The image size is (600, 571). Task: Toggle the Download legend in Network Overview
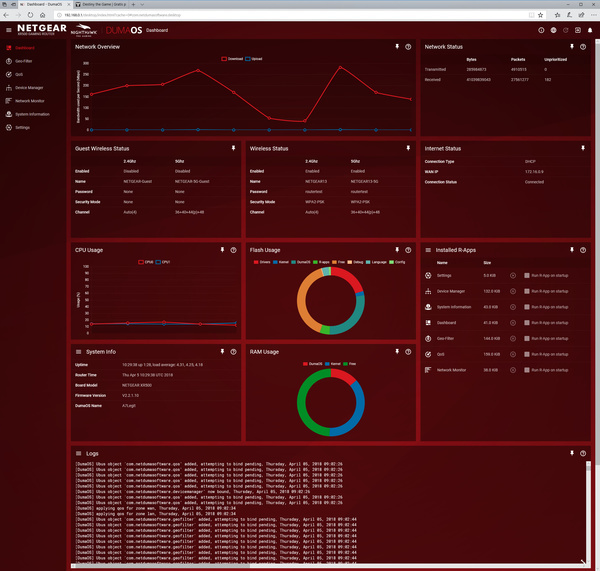coord(232,59)
